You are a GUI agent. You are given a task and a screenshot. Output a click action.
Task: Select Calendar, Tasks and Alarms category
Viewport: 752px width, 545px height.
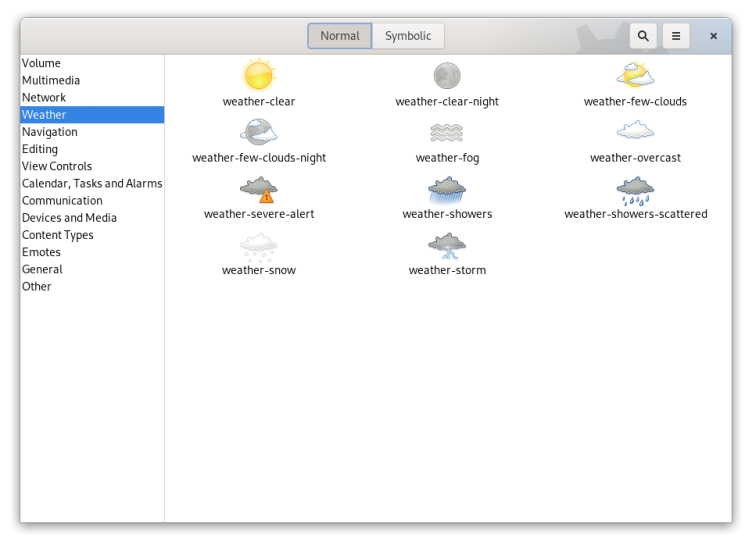point(92,183)
